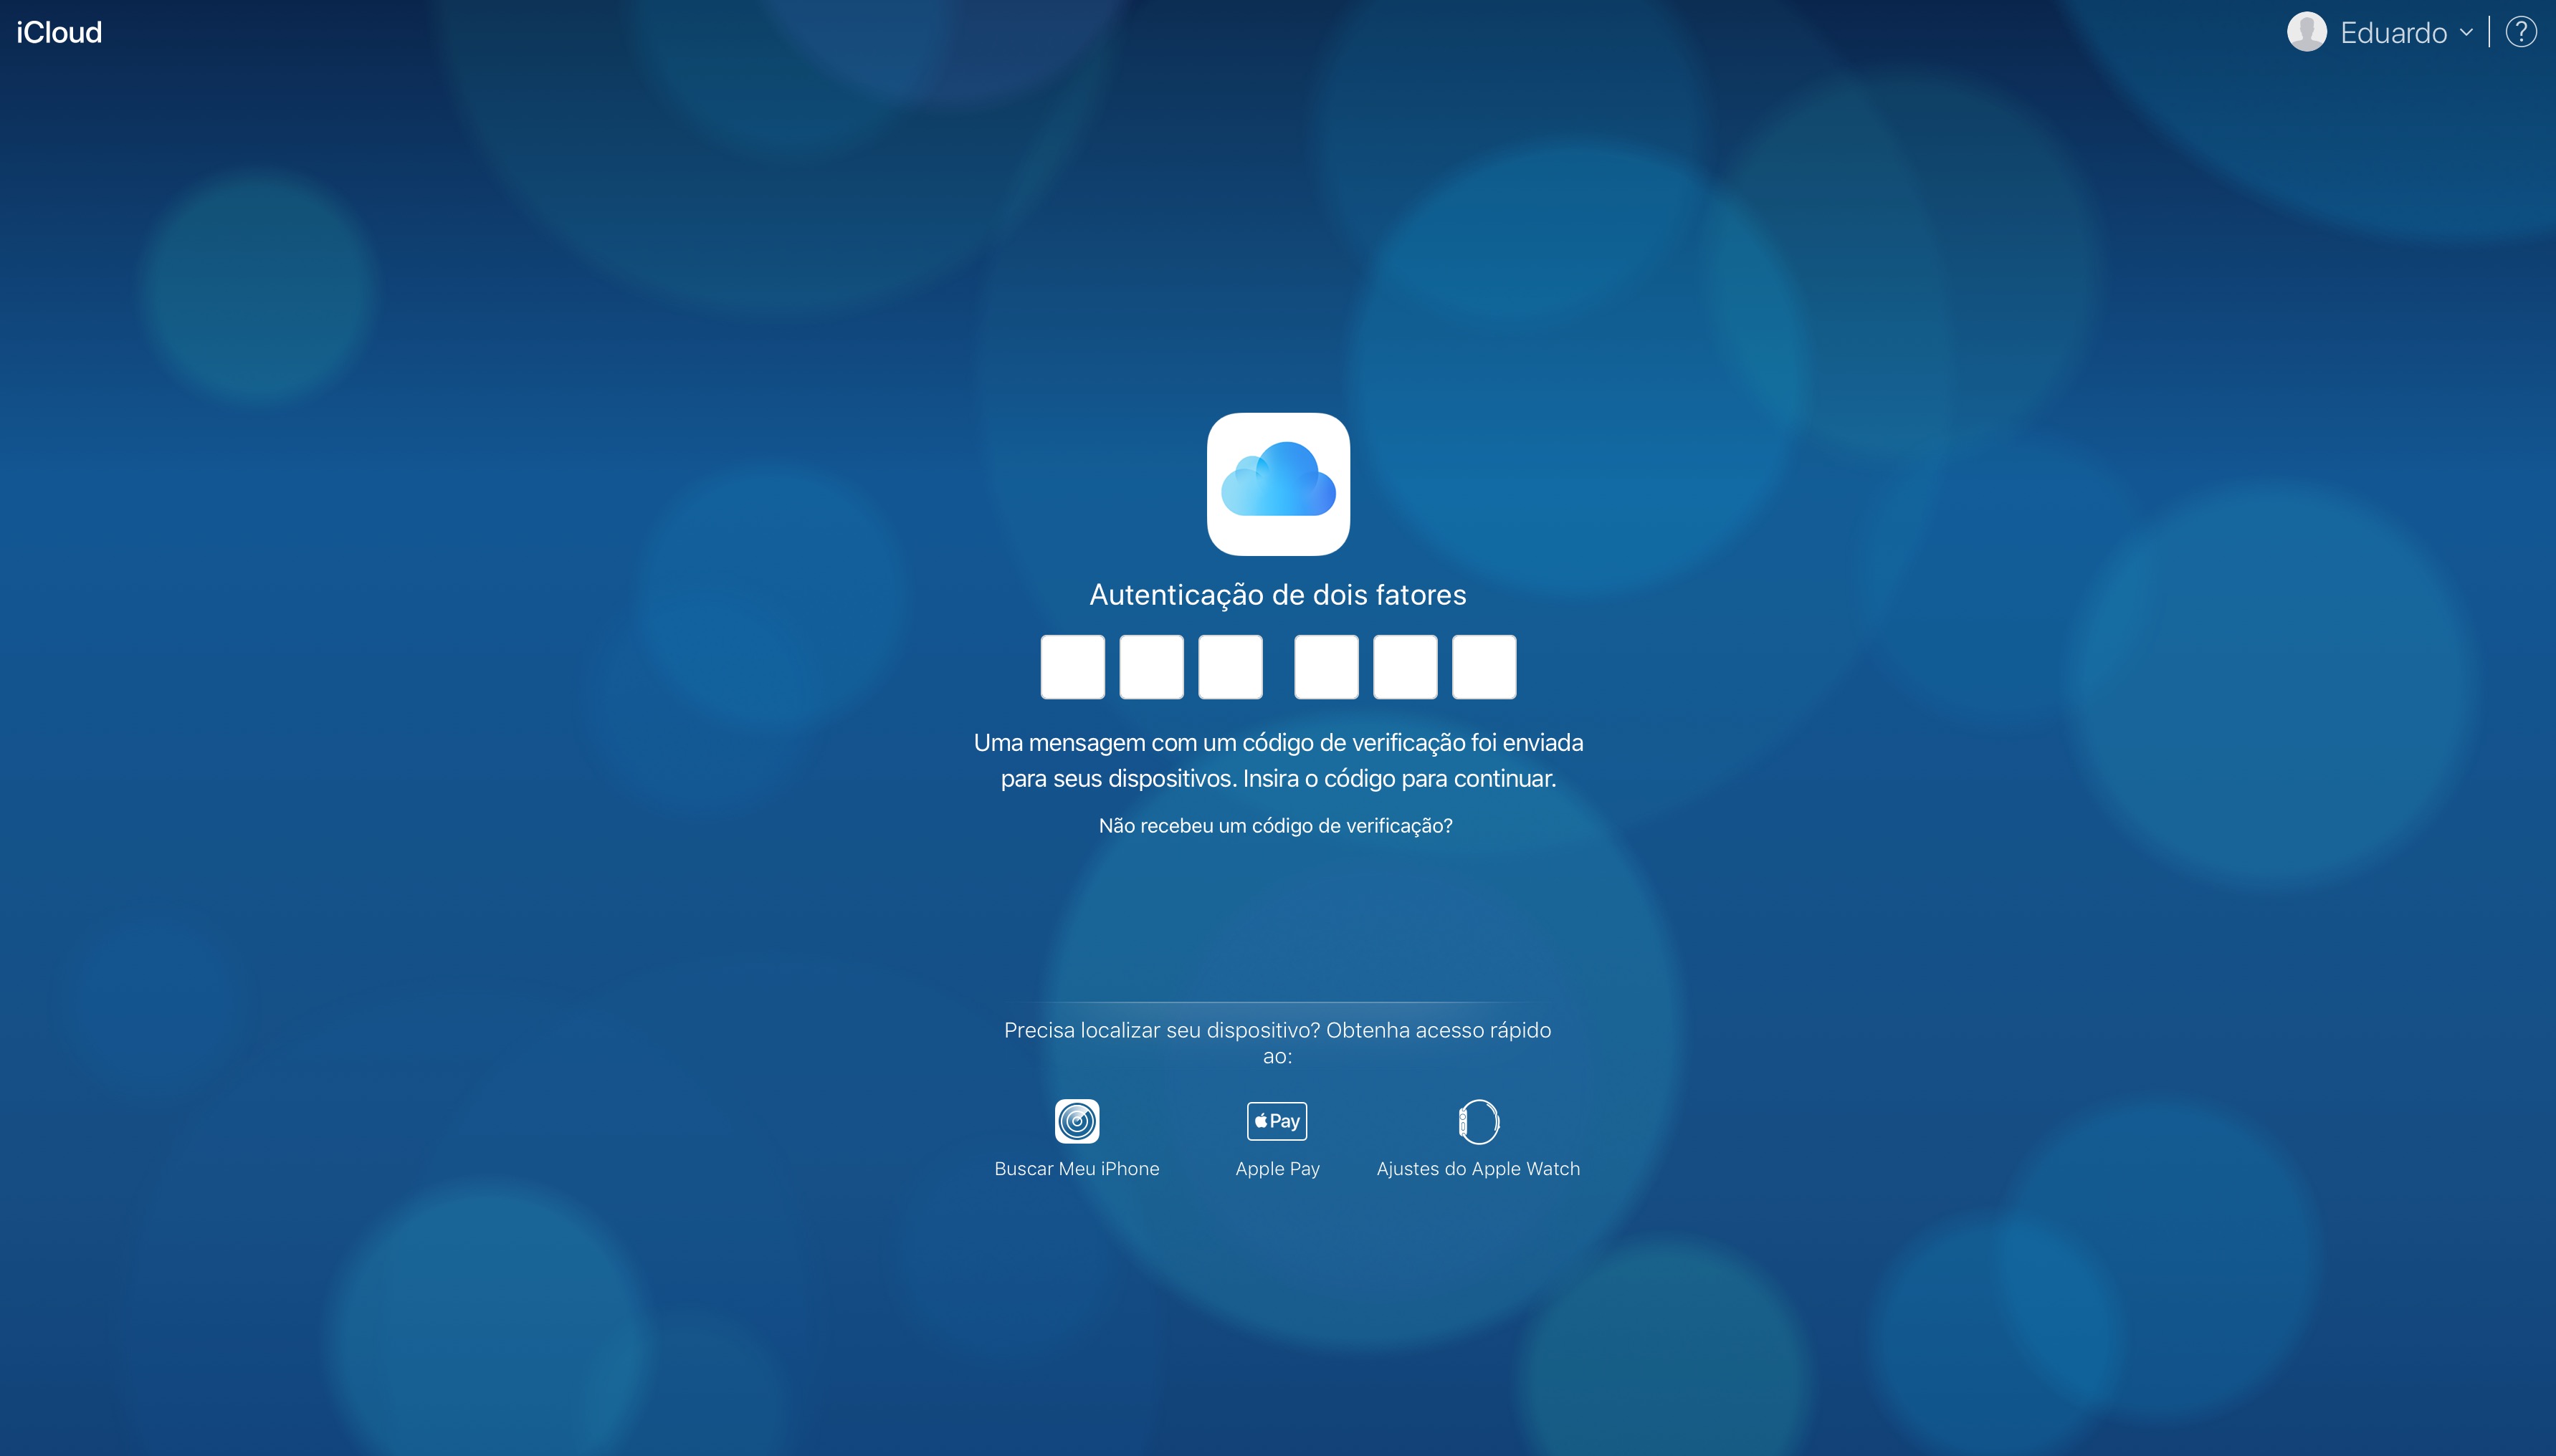
Task: Focus the fourth verification code box
Action: (1327, 667)
